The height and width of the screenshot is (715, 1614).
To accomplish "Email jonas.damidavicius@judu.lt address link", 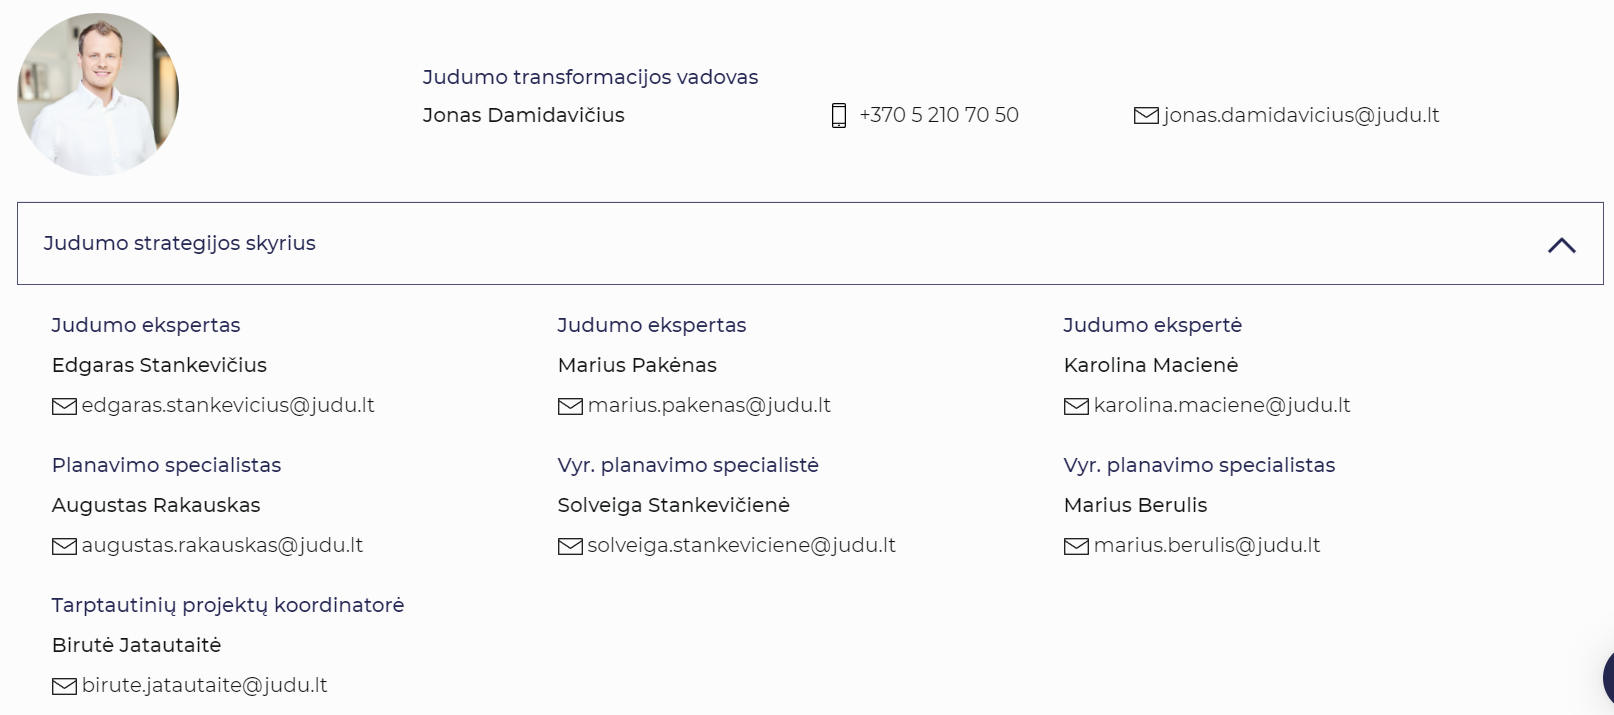I will tap(1301, 115).
